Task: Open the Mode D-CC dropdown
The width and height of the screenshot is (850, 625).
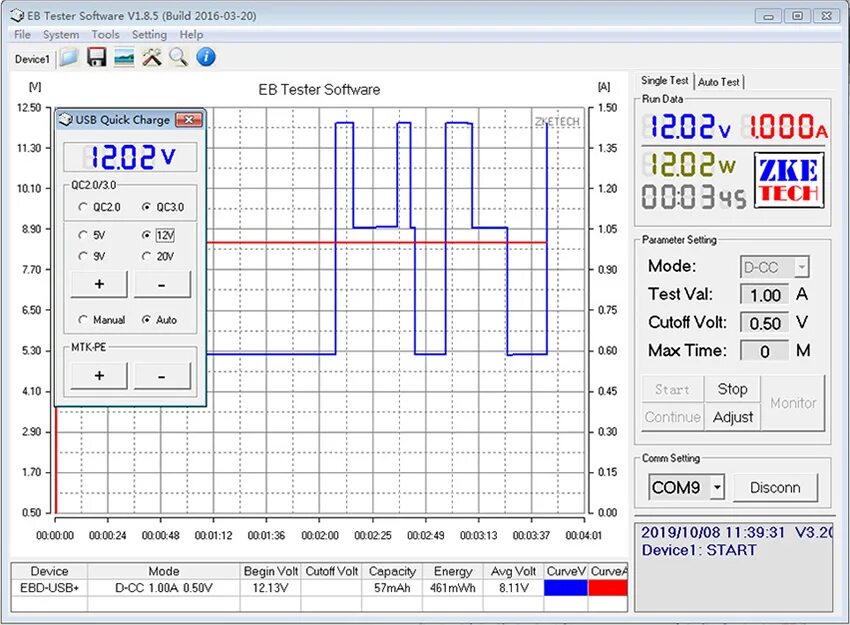Action: (x=801, y=267)
